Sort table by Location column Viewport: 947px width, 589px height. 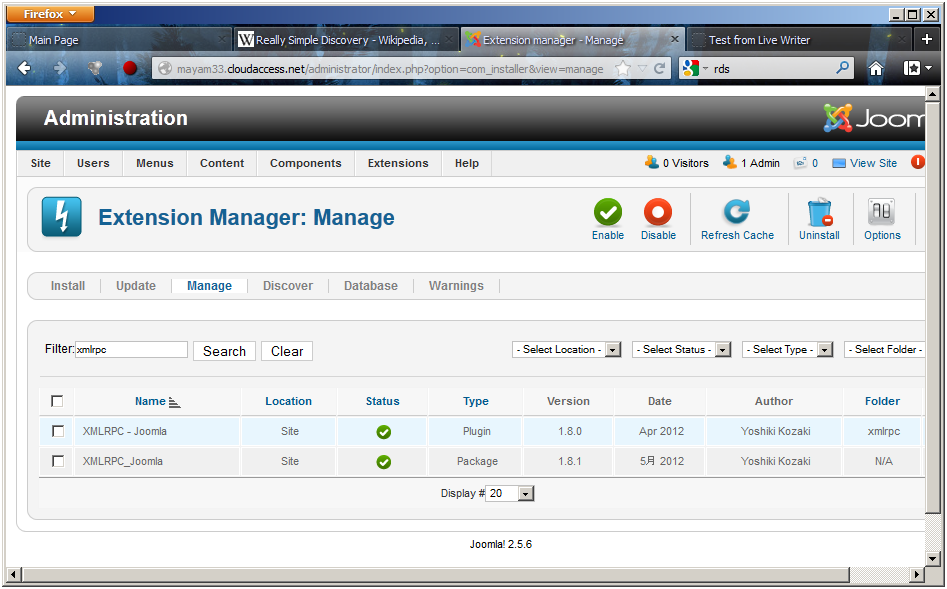coord(289,401)
